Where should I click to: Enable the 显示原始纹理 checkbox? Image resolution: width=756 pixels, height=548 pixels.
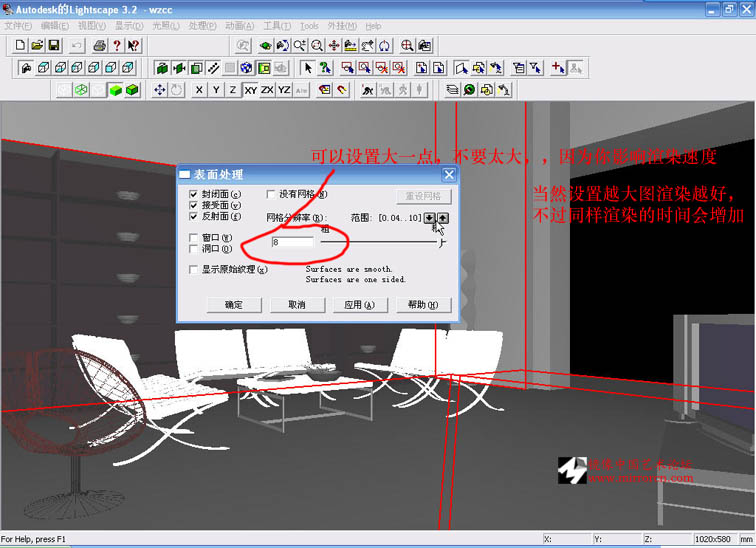tap(193, 269)
